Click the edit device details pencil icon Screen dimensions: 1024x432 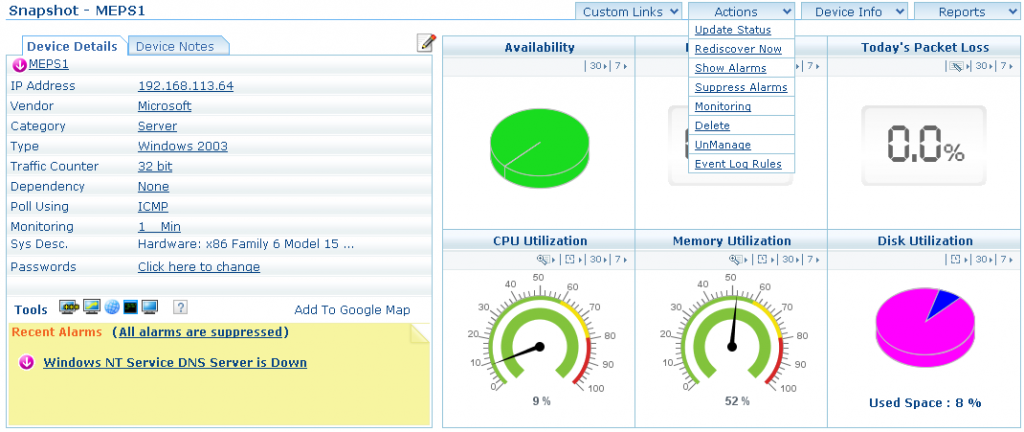(x=427, y=42)
